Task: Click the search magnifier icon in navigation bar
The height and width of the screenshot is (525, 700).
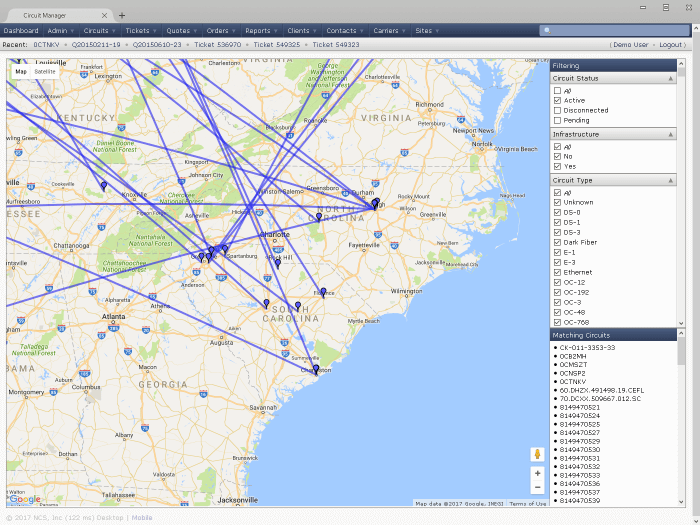Action: pos(546,31)
